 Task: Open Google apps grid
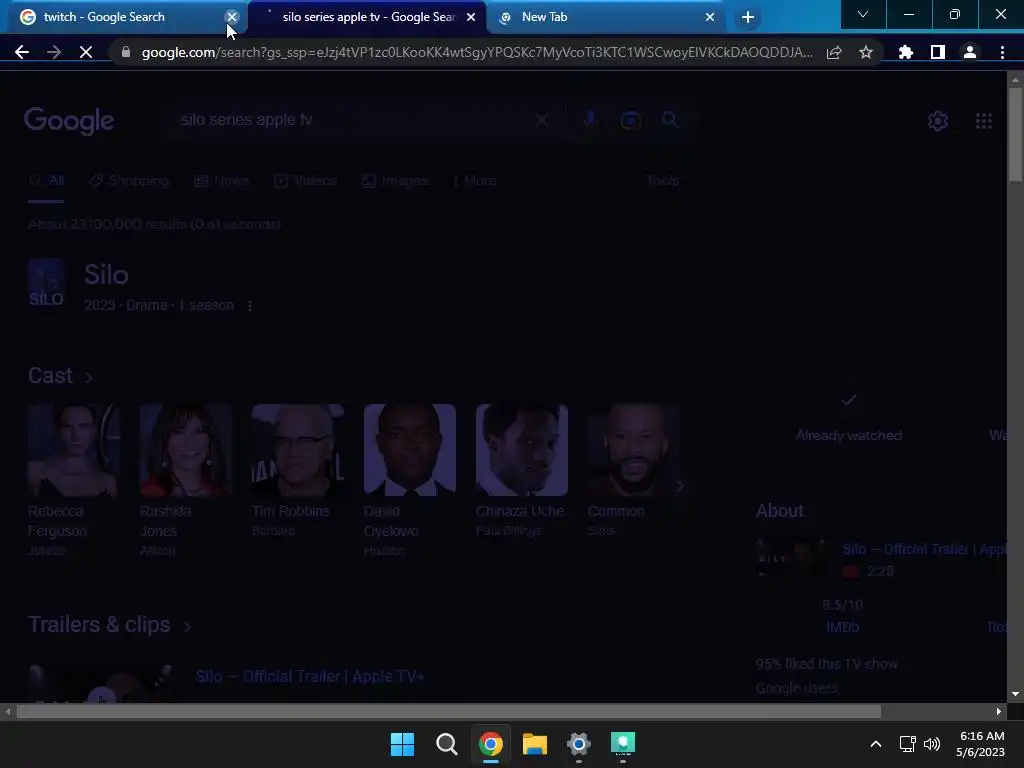(984, 121)
